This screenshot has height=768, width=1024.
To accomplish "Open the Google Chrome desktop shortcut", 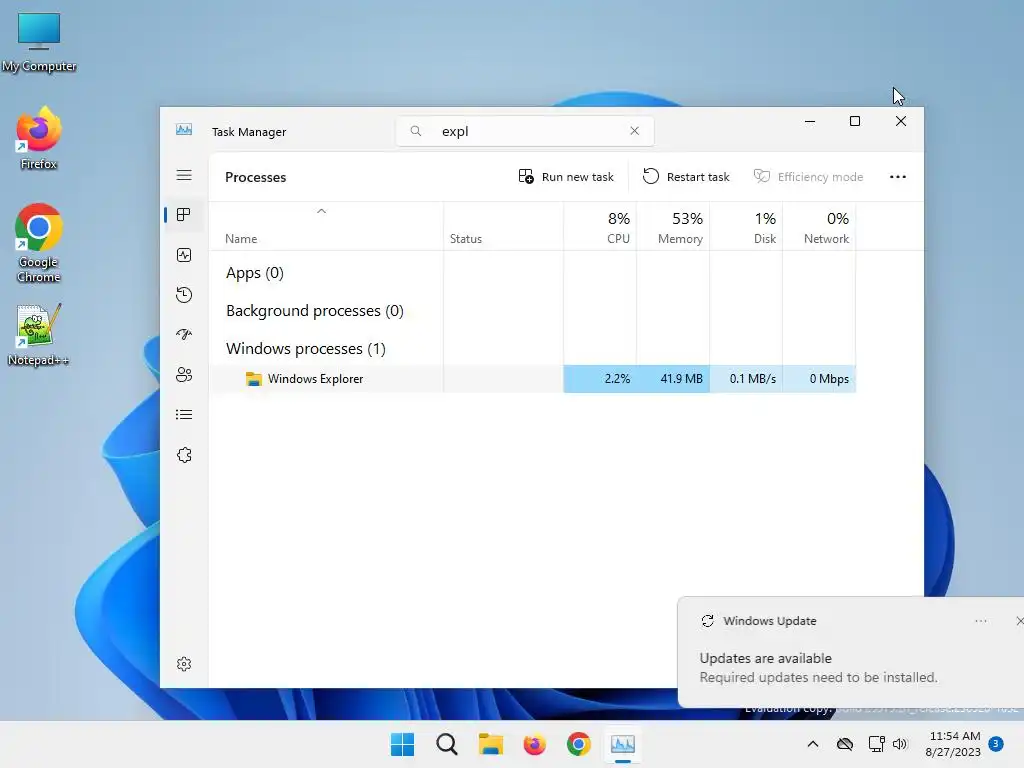I will (x=39, y=243).
